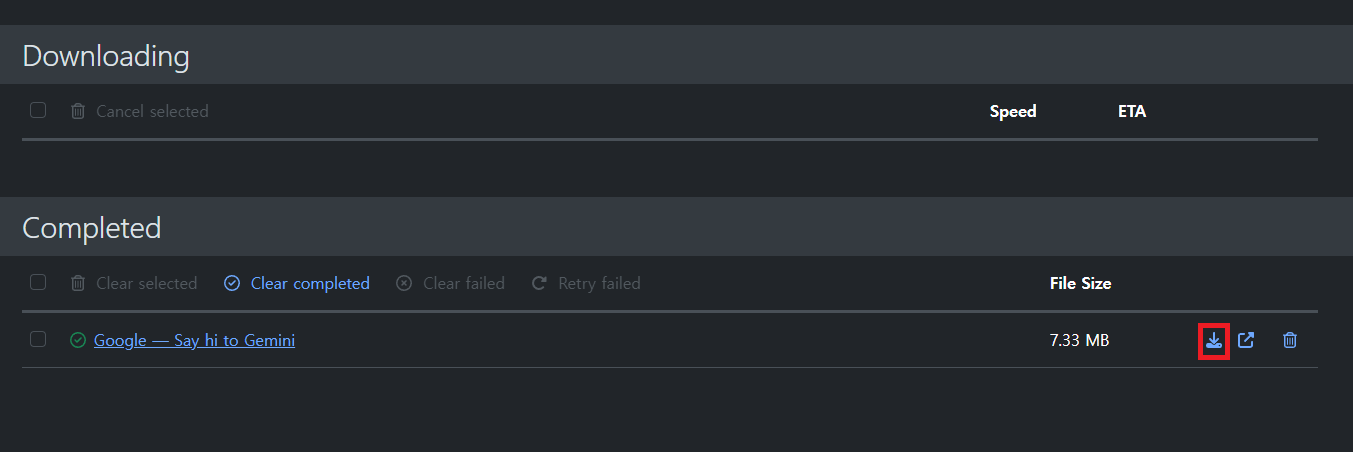
Task: Delete the Say hi to Gemini entry
Action: coord(1290,341)
